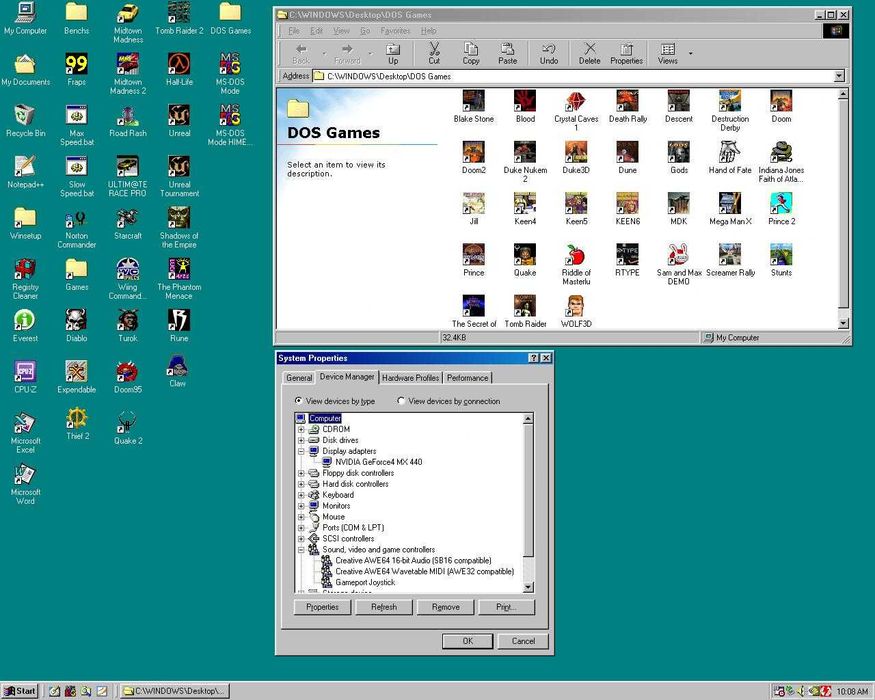Viewport: 875px width, 700px height.
Task: Click OK in System Properties
Action: pyautogui.click(x=468, y=641)
